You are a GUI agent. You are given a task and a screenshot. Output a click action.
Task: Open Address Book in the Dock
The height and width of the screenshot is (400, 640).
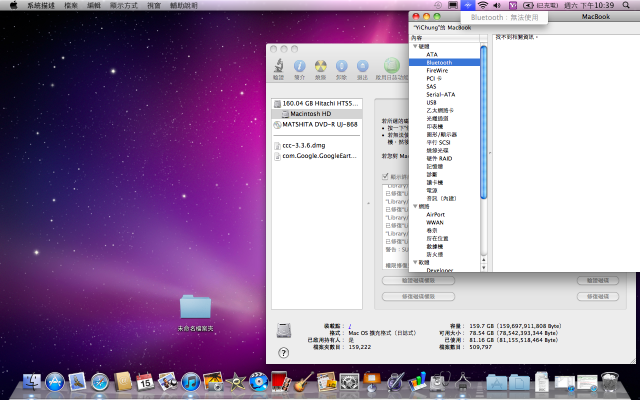tap(123, 382)
